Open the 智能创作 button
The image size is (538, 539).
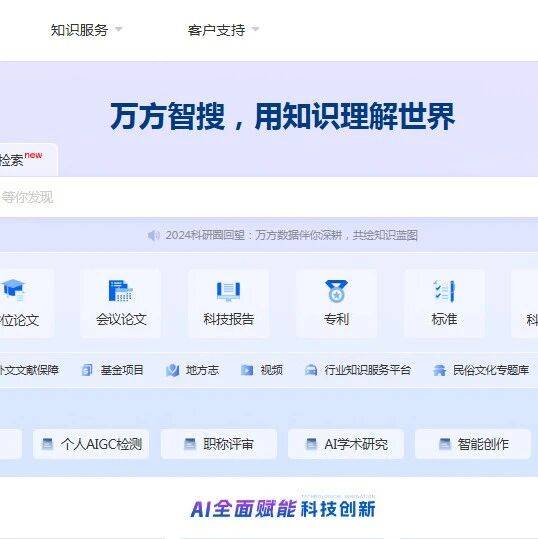(473, 444)
